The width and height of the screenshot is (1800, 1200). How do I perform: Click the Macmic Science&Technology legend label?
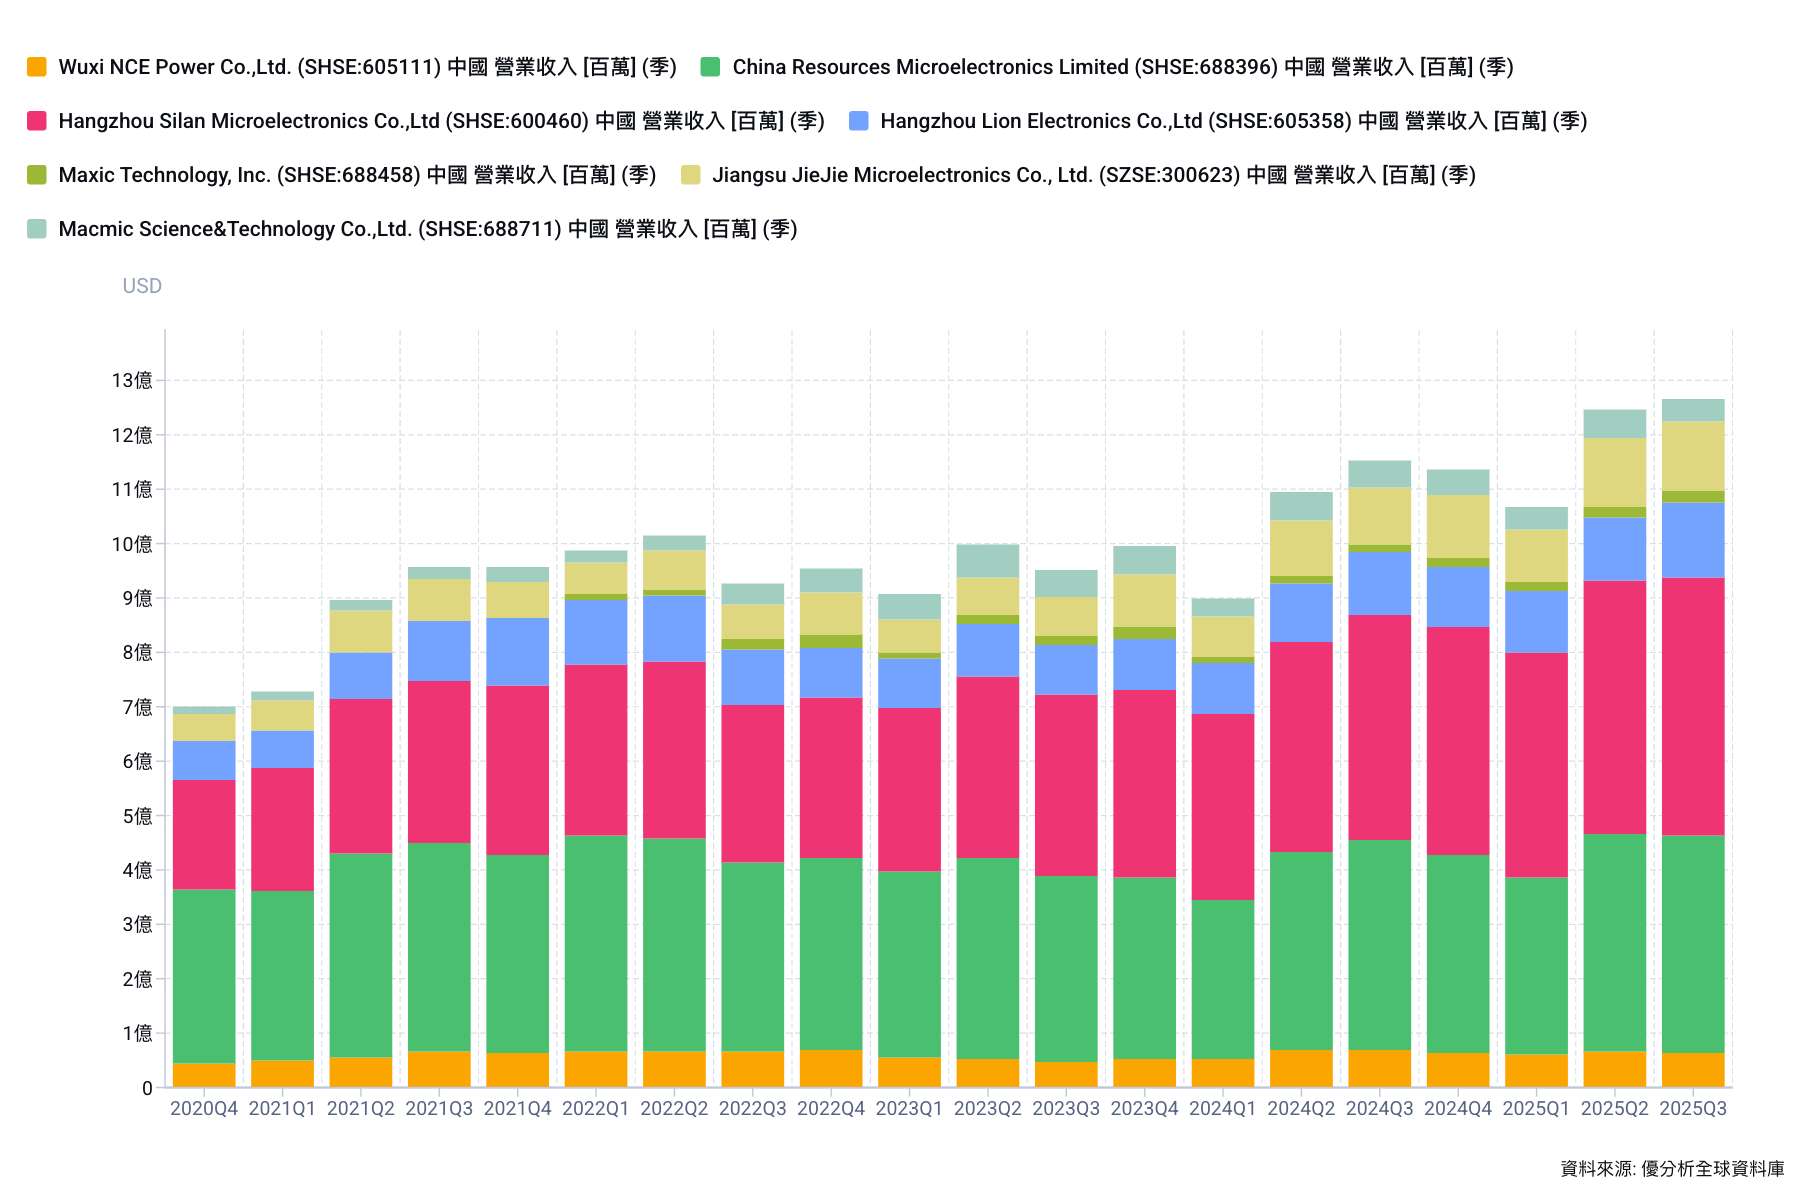point(427,229)
